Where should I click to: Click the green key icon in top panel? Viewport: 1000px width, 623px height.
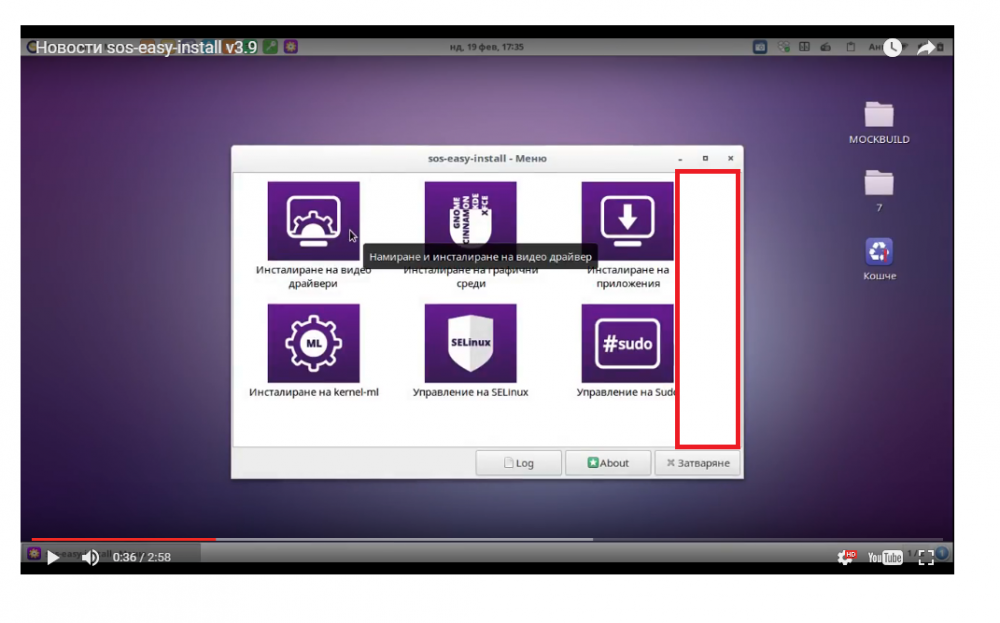point(270,47)
